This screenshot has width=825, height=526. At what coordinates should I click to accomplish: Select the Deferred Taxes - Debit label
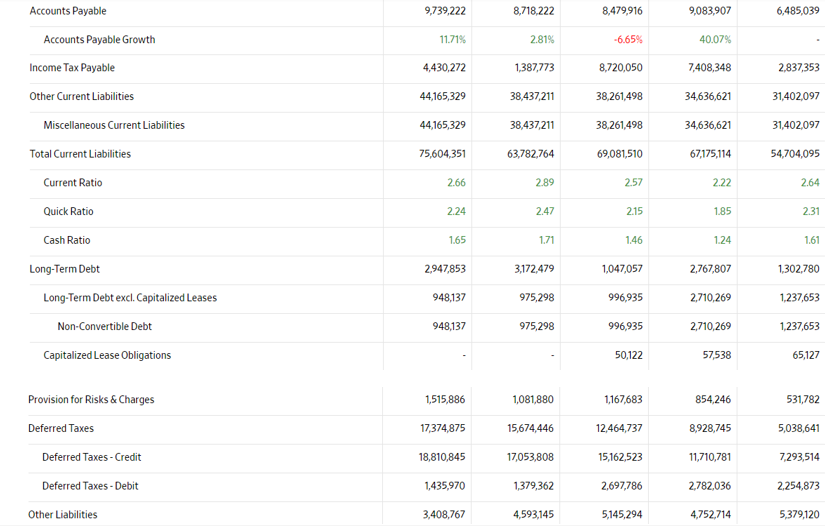pos(90,486)
